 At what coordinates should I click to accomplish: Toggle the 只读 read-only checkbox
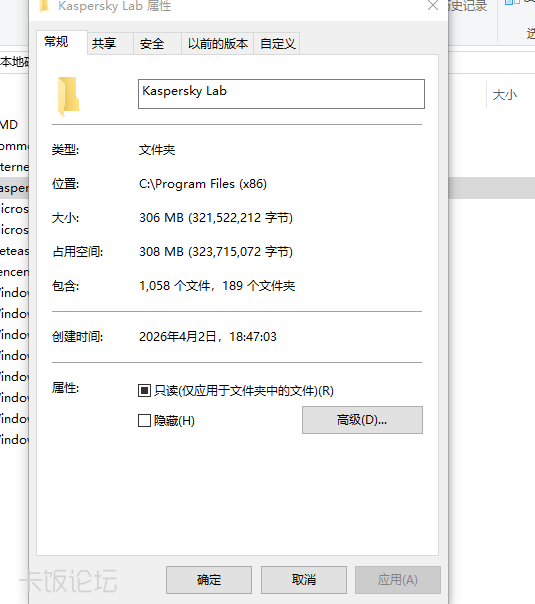[x=144, y=391]
